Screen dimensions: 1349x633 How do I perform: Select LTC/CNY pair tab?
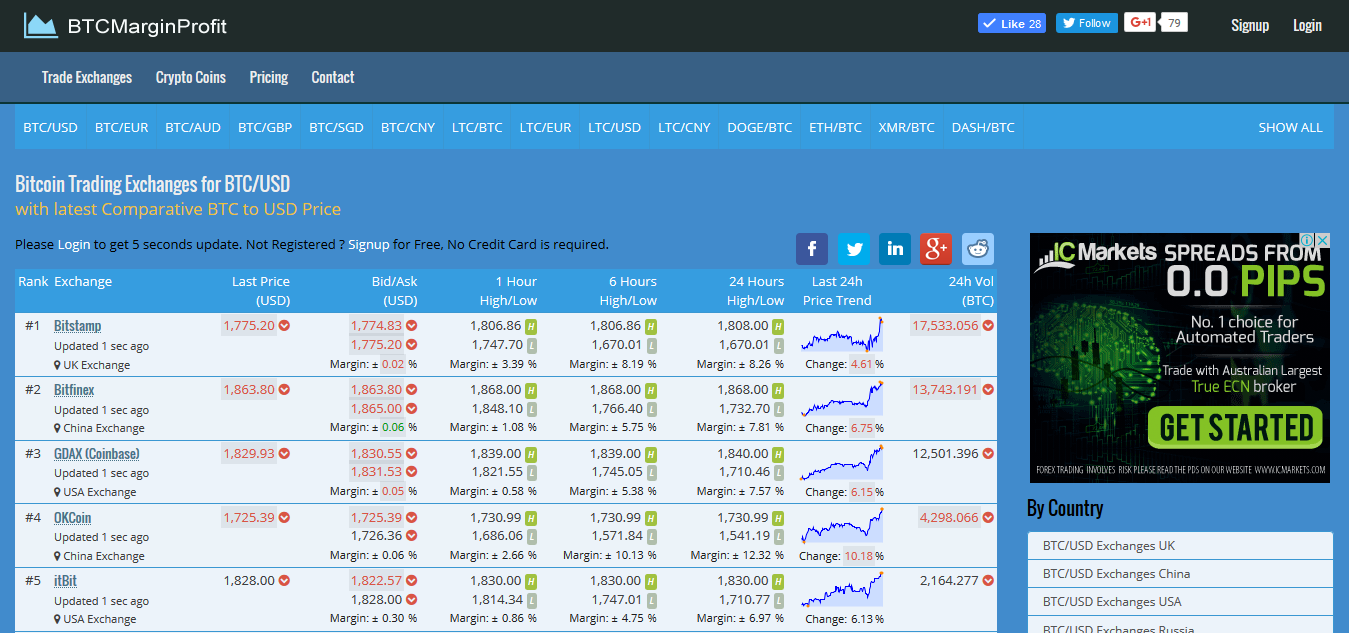pos(684,127)
